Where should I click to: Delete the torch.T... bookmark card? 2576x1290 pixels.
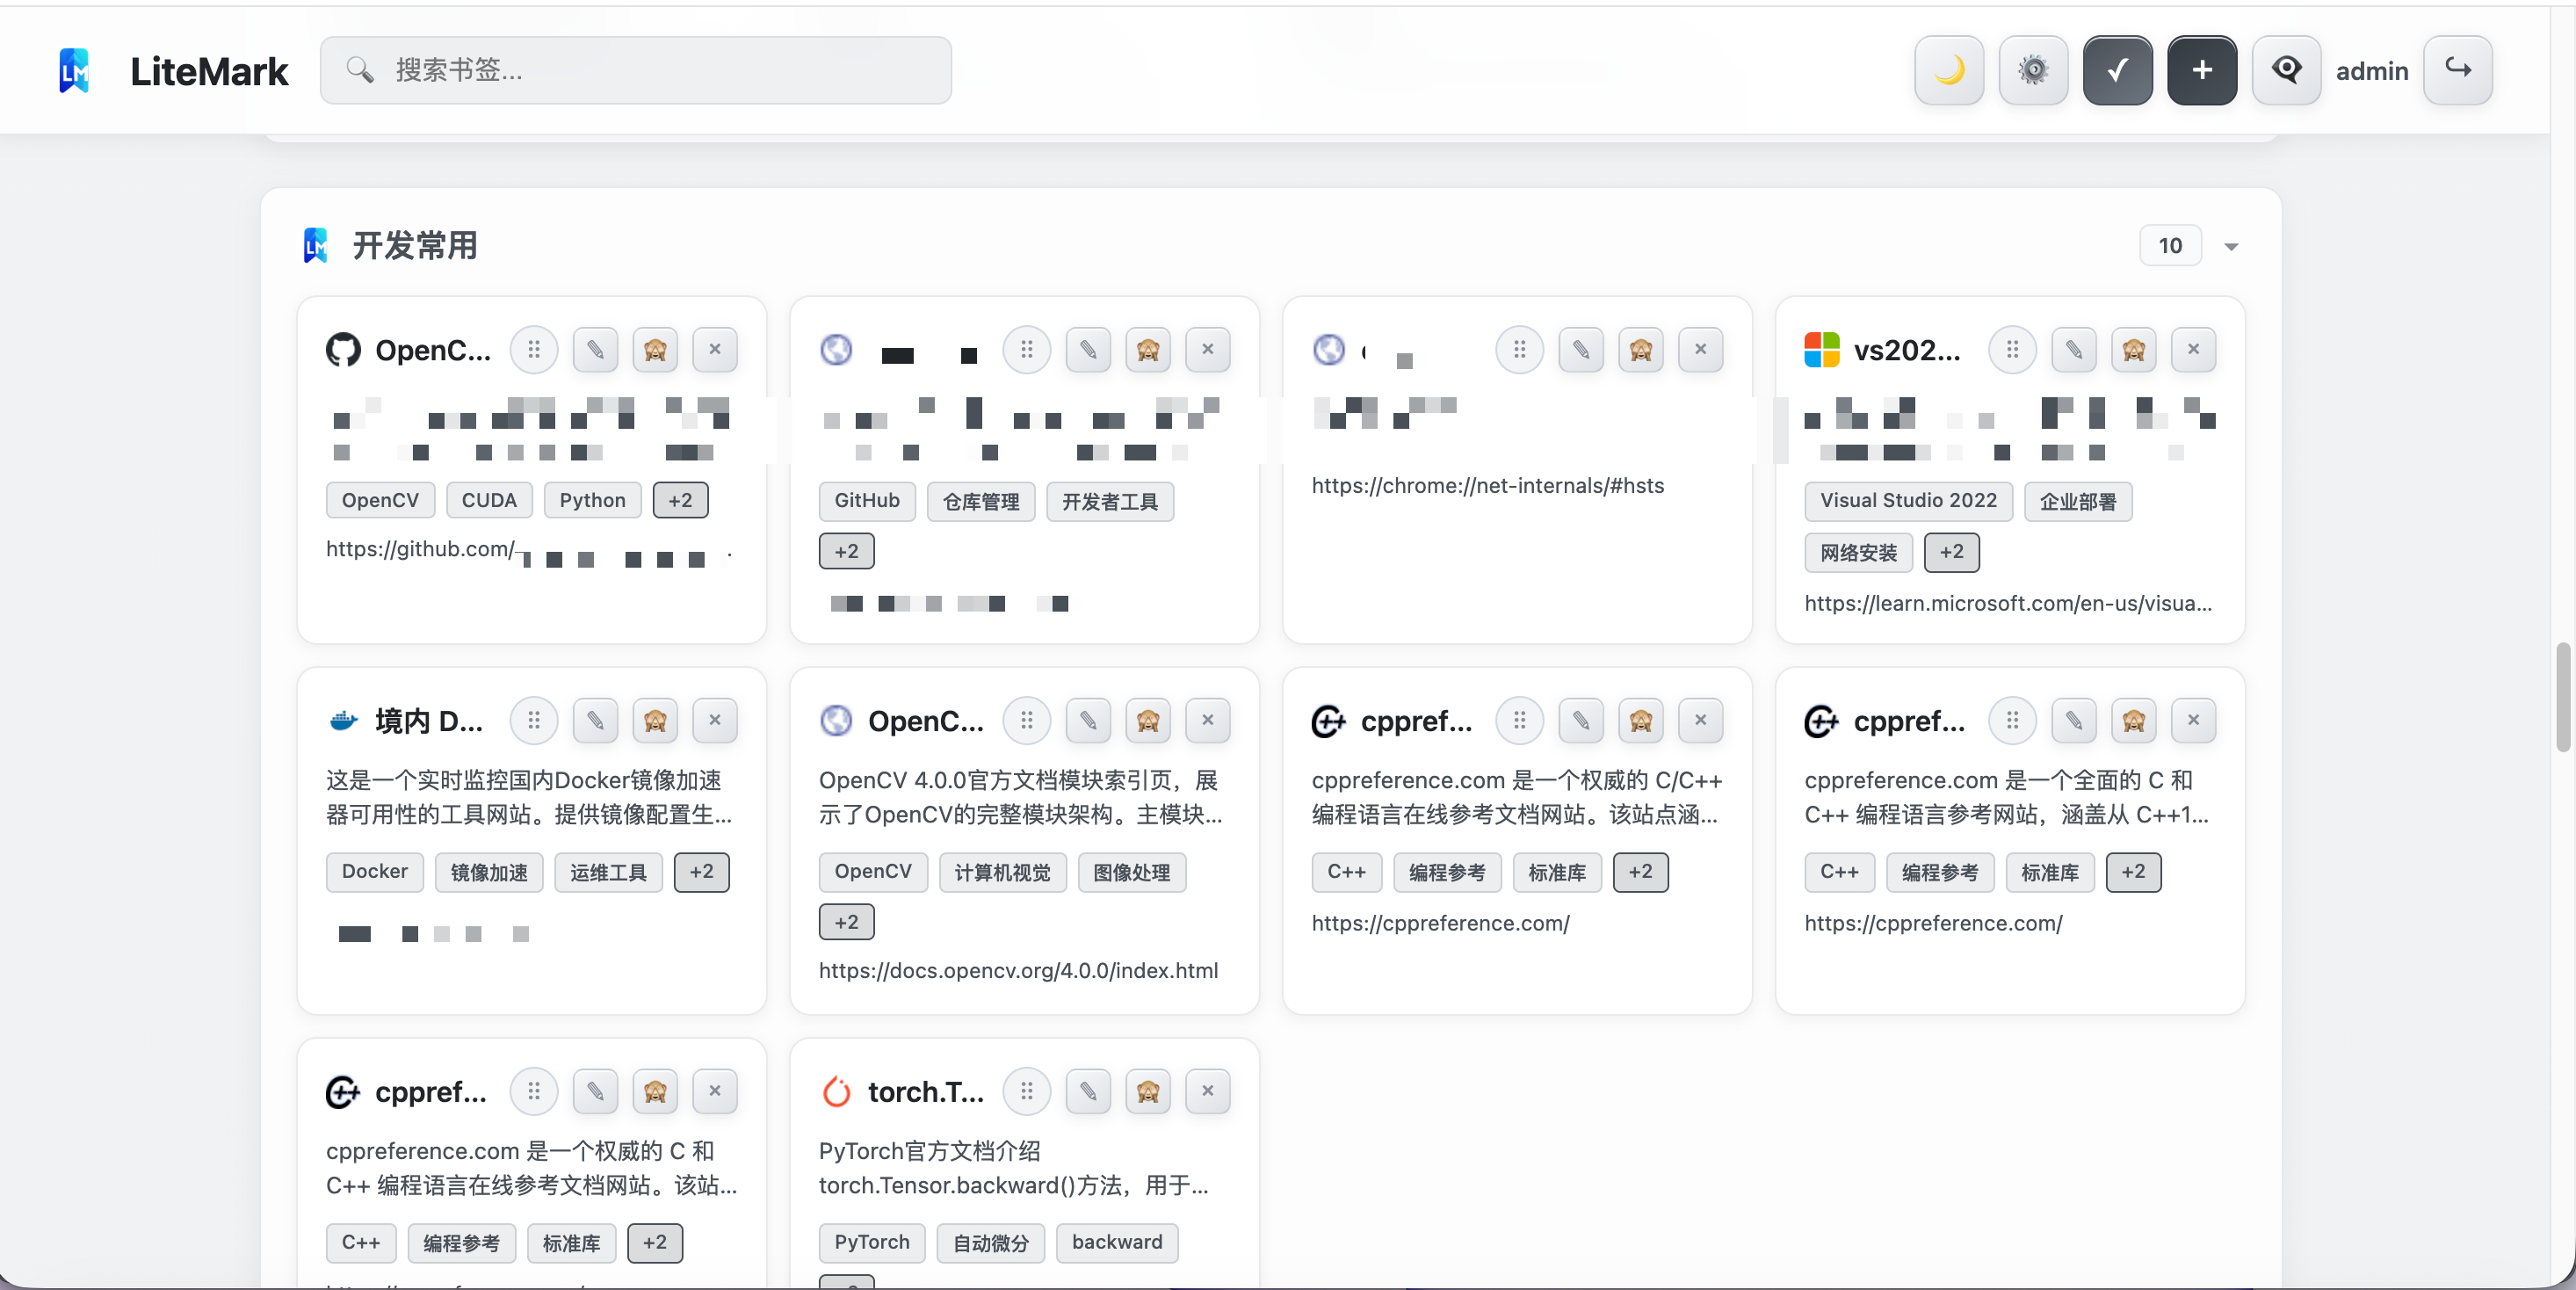coord(1208,1092)
